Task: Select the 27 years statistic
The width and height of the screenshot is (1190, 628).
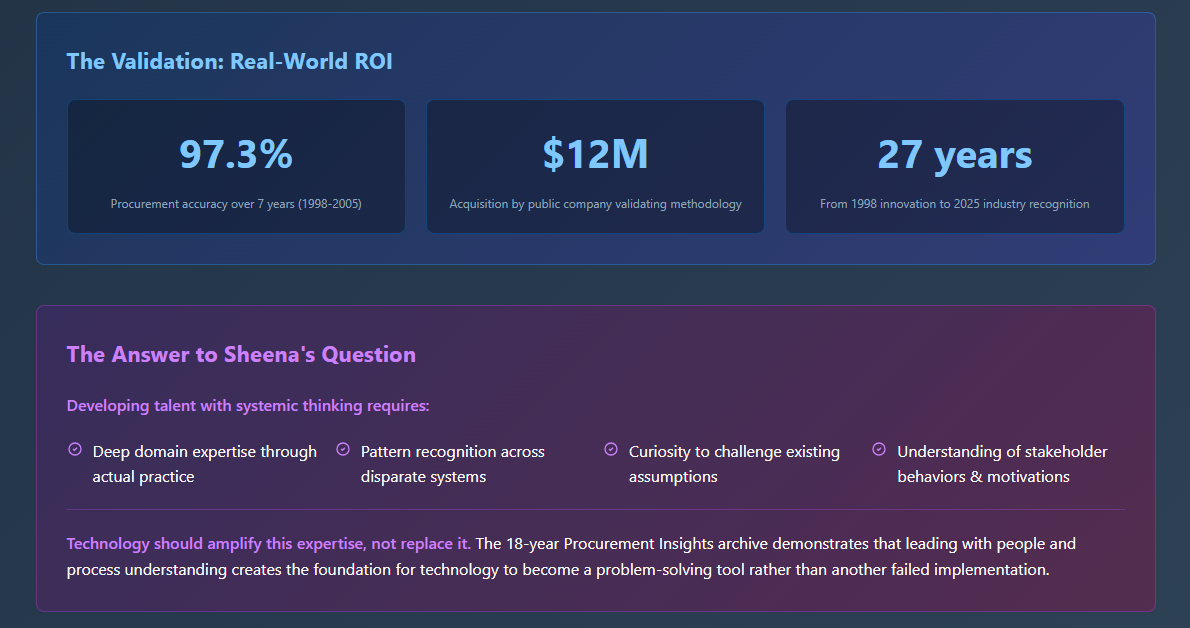Action: coord(954,154)
